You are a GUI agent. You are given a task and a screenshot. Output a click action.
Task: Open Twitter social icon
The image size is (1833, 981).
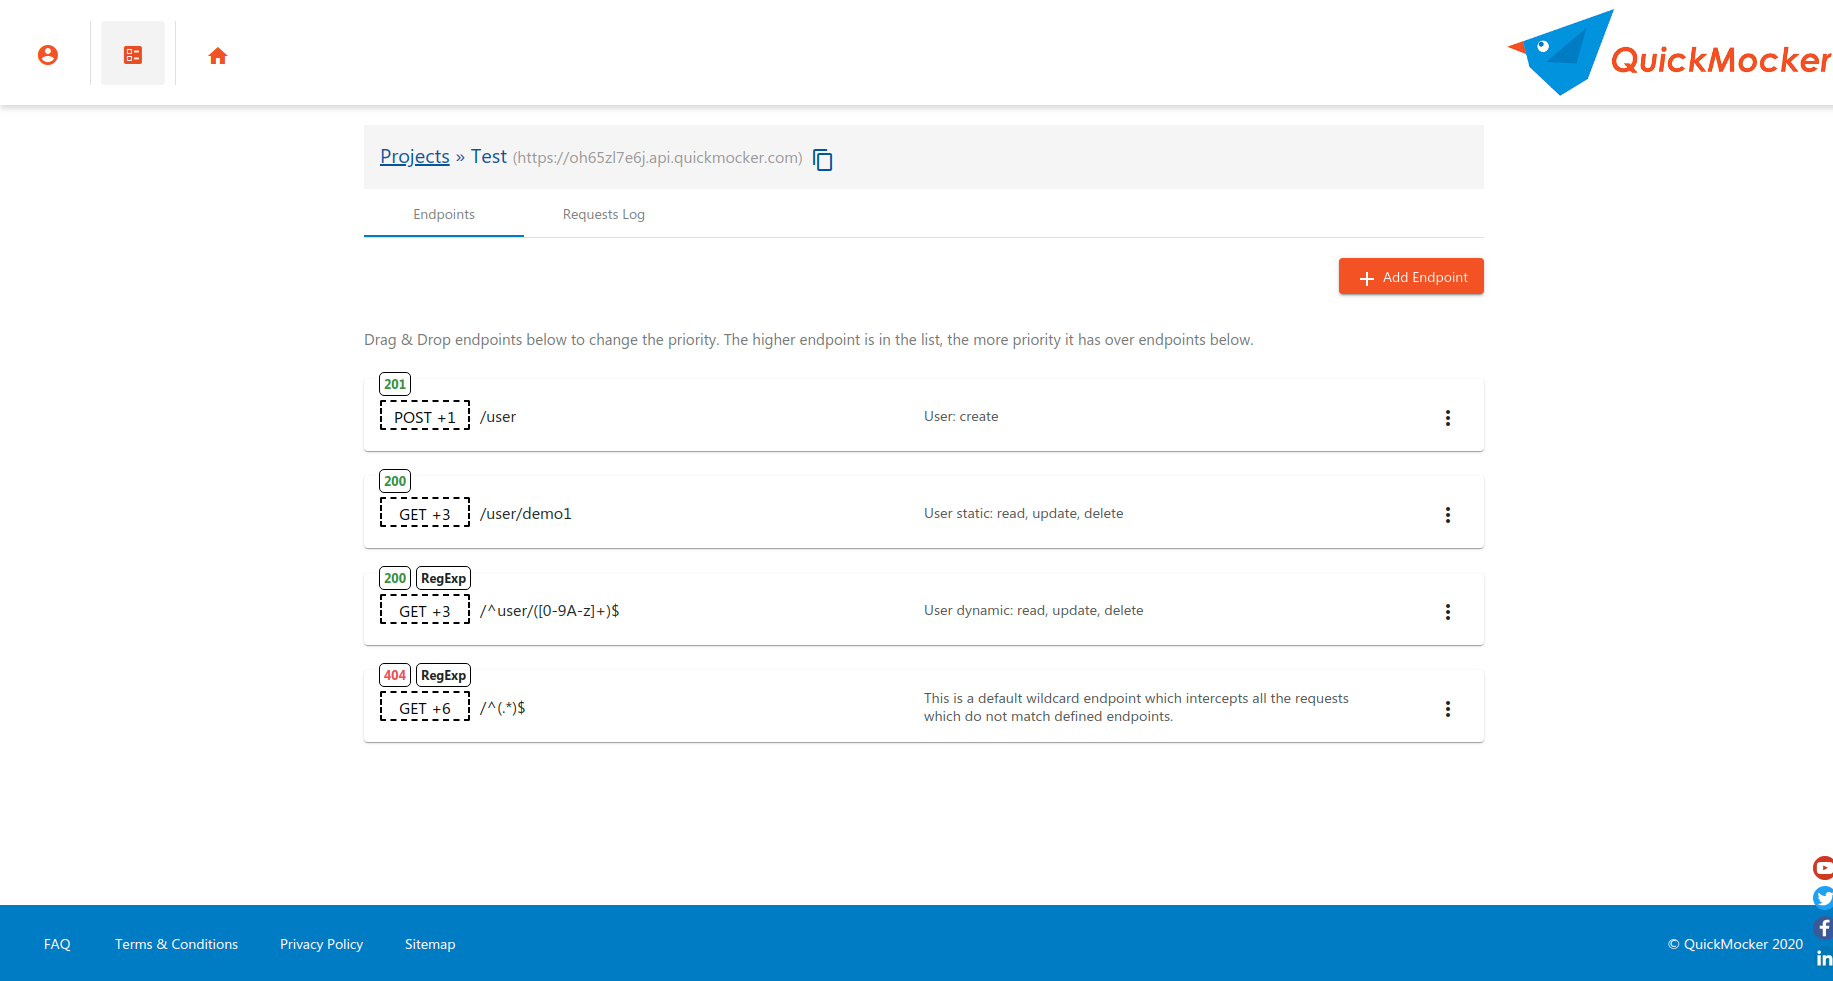[1823, 898]
